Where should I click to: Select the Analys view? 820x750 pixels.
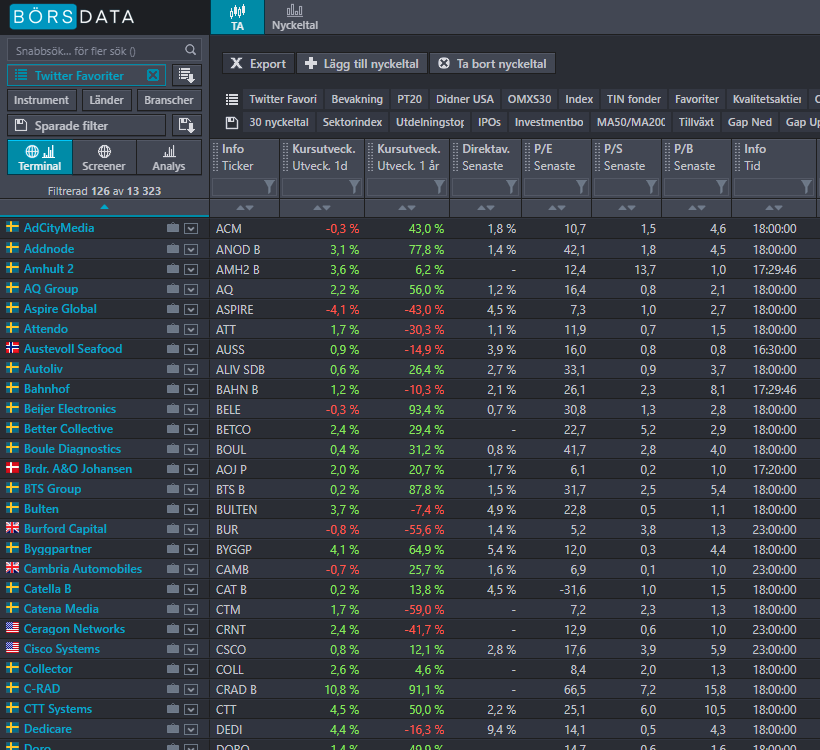click(x=169, y=157)
